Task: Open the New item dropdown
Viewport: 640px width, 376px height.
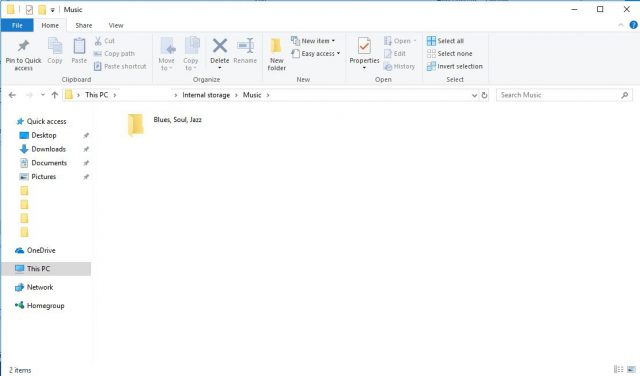Action: (313, 41)
